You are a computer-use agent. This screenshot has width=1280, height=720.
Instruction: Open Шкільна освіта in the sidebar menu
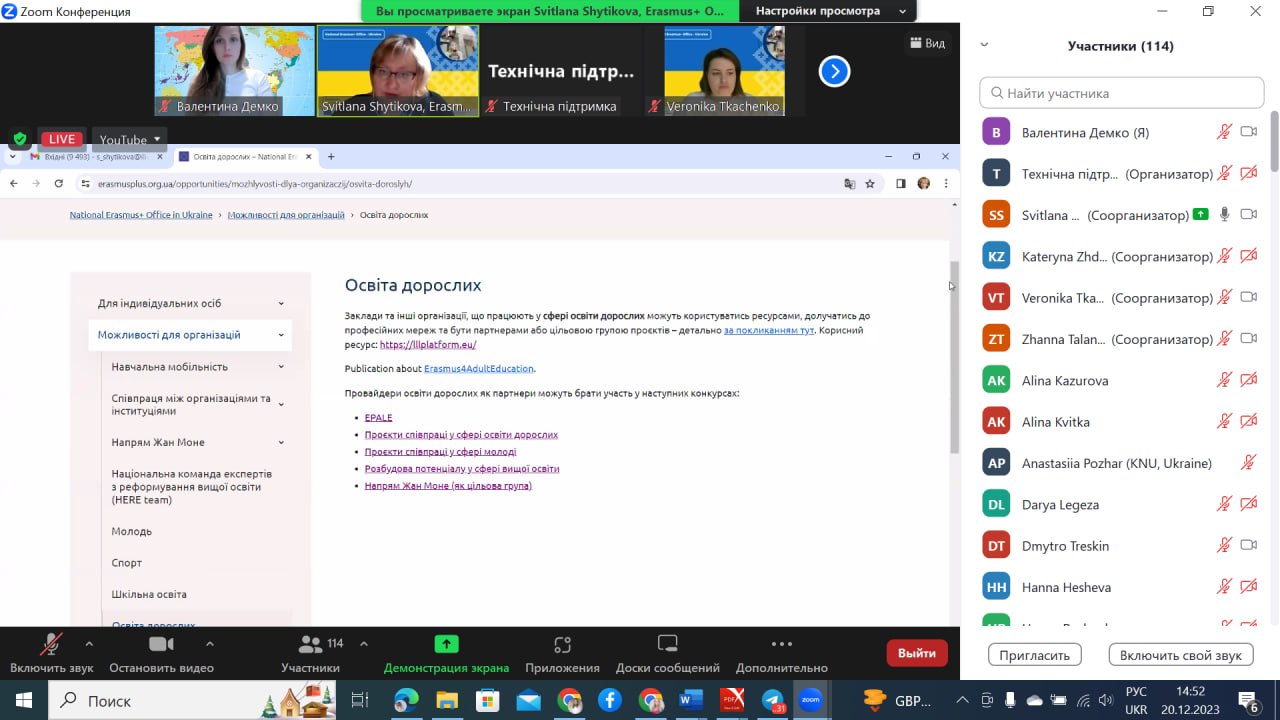[x=149, y=594]
